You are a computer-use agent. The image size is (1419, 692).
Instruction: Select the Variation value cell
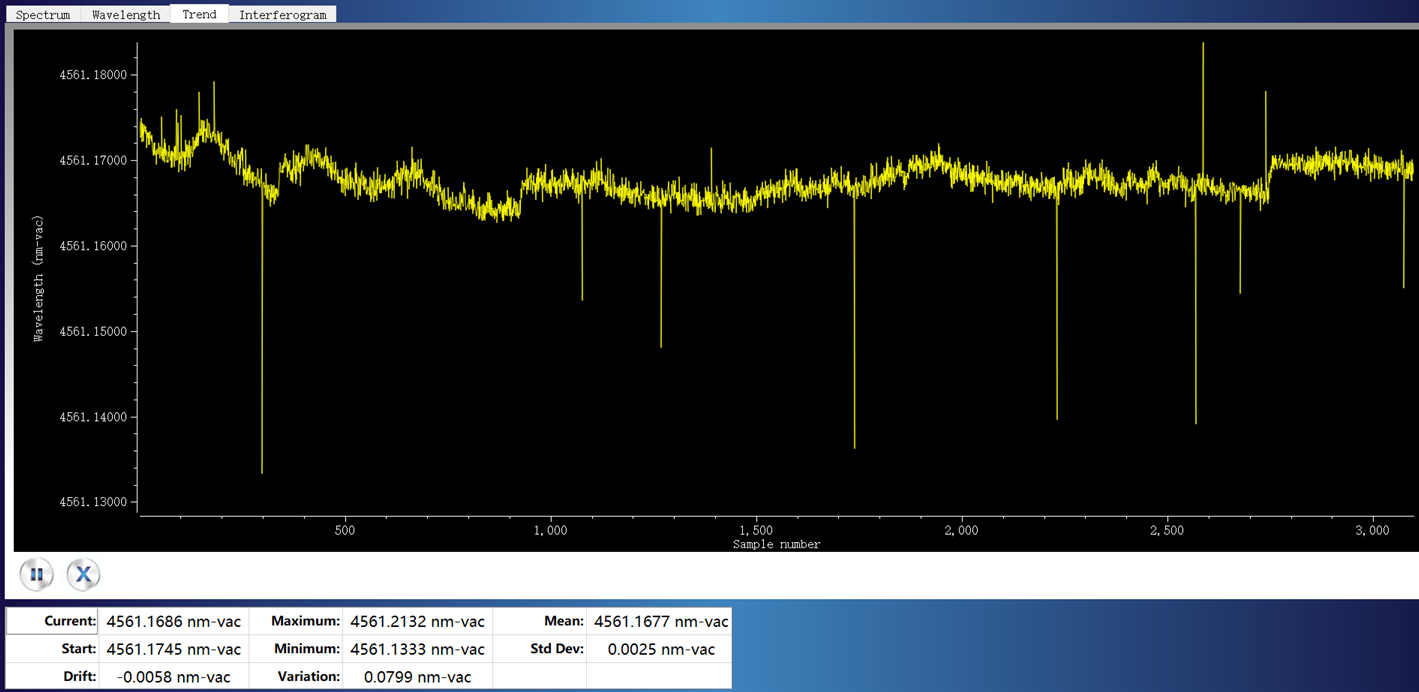coord(417,677)
